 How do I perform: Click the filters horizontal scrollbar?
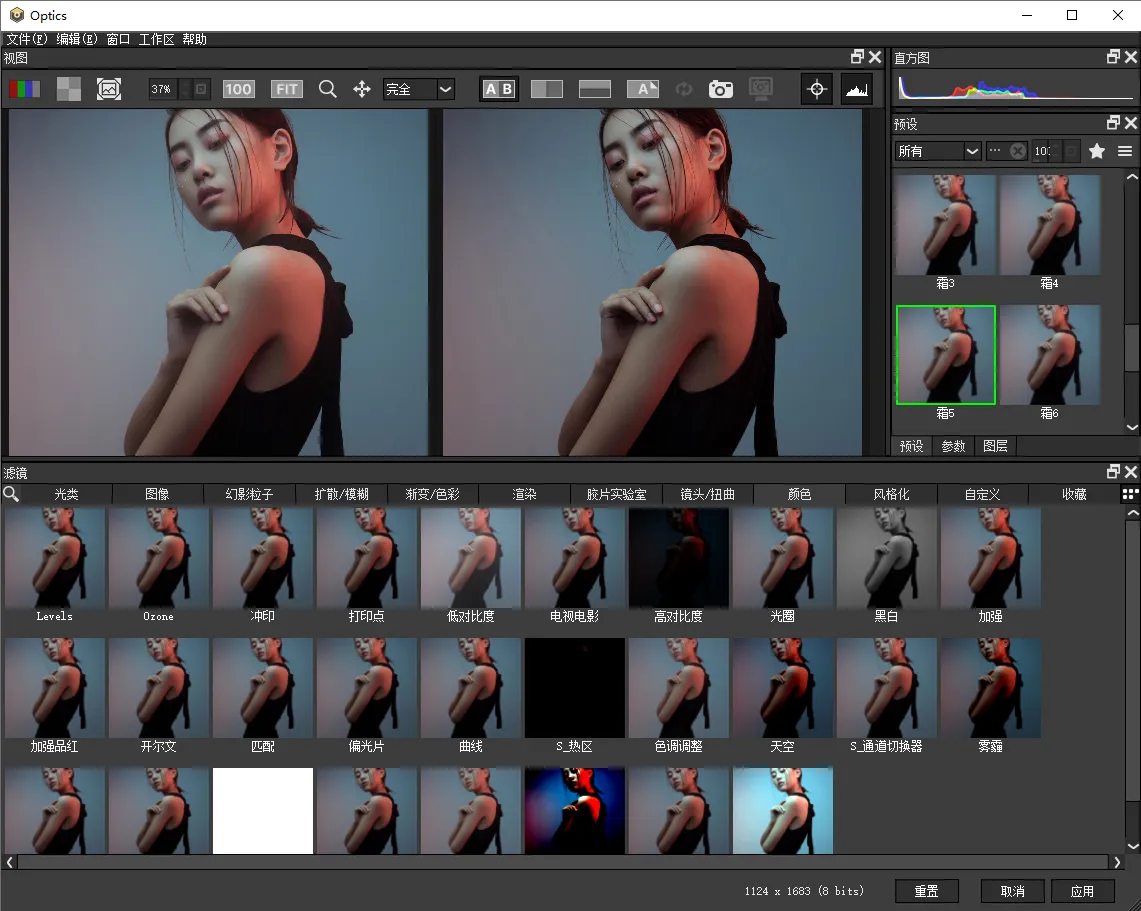pyautogui.click(x=564, y=862)
